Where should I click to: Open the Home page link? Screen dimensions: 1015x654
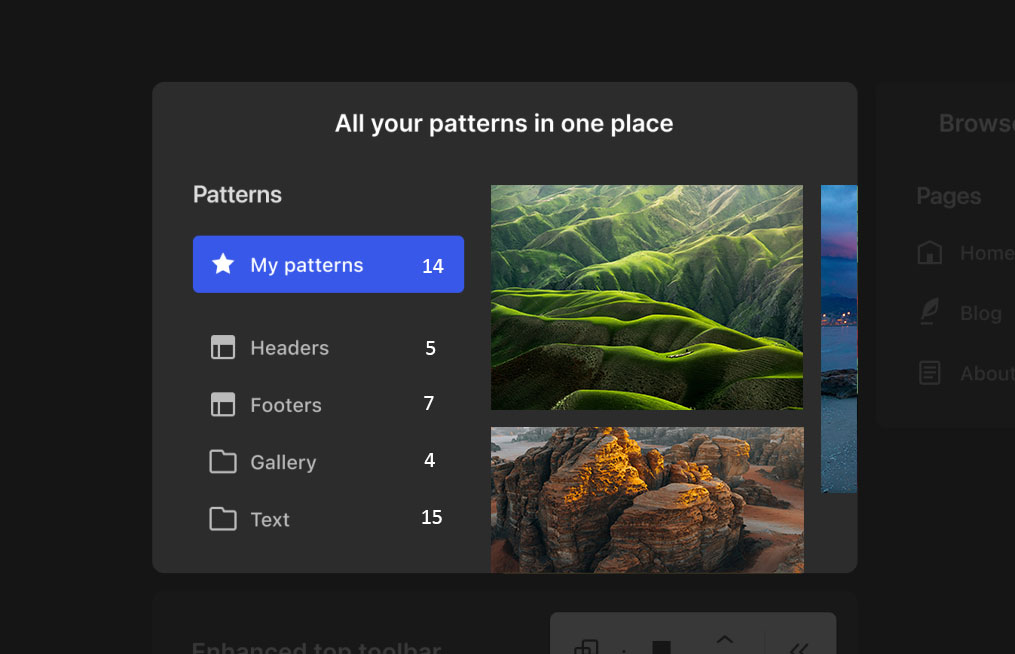[x=987, y=253]
